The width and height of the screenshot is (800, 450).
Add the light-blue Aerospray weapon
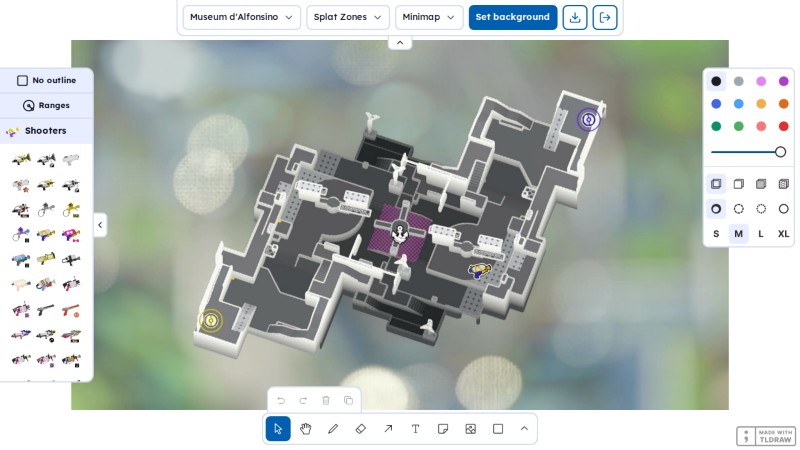pyautogui.click(x=21, y=259)
